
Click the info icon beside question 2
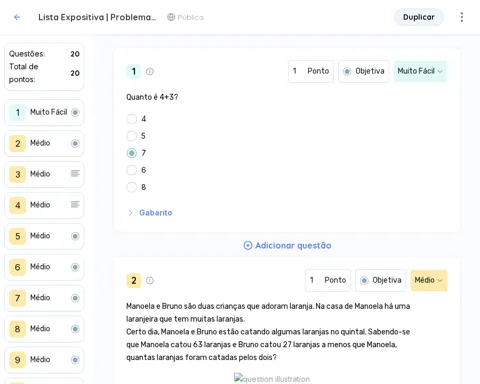tap(150, 280)
